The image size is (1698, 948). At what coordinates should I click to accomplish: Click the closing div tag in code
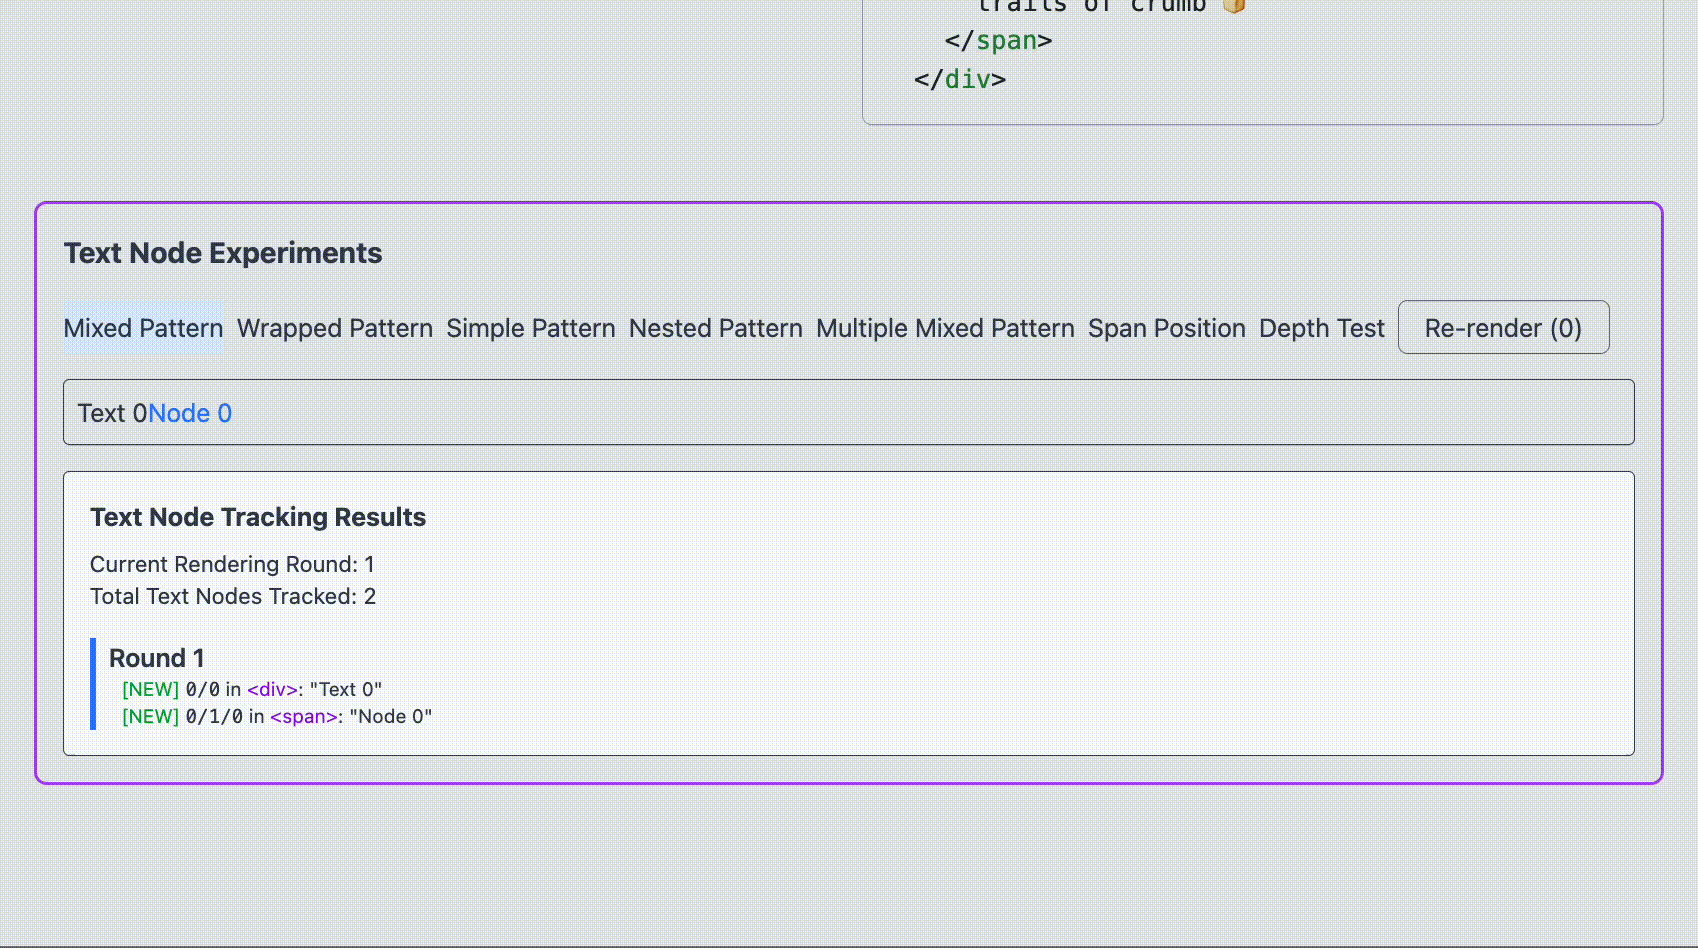pyautogui.click(x=960, y=79)
